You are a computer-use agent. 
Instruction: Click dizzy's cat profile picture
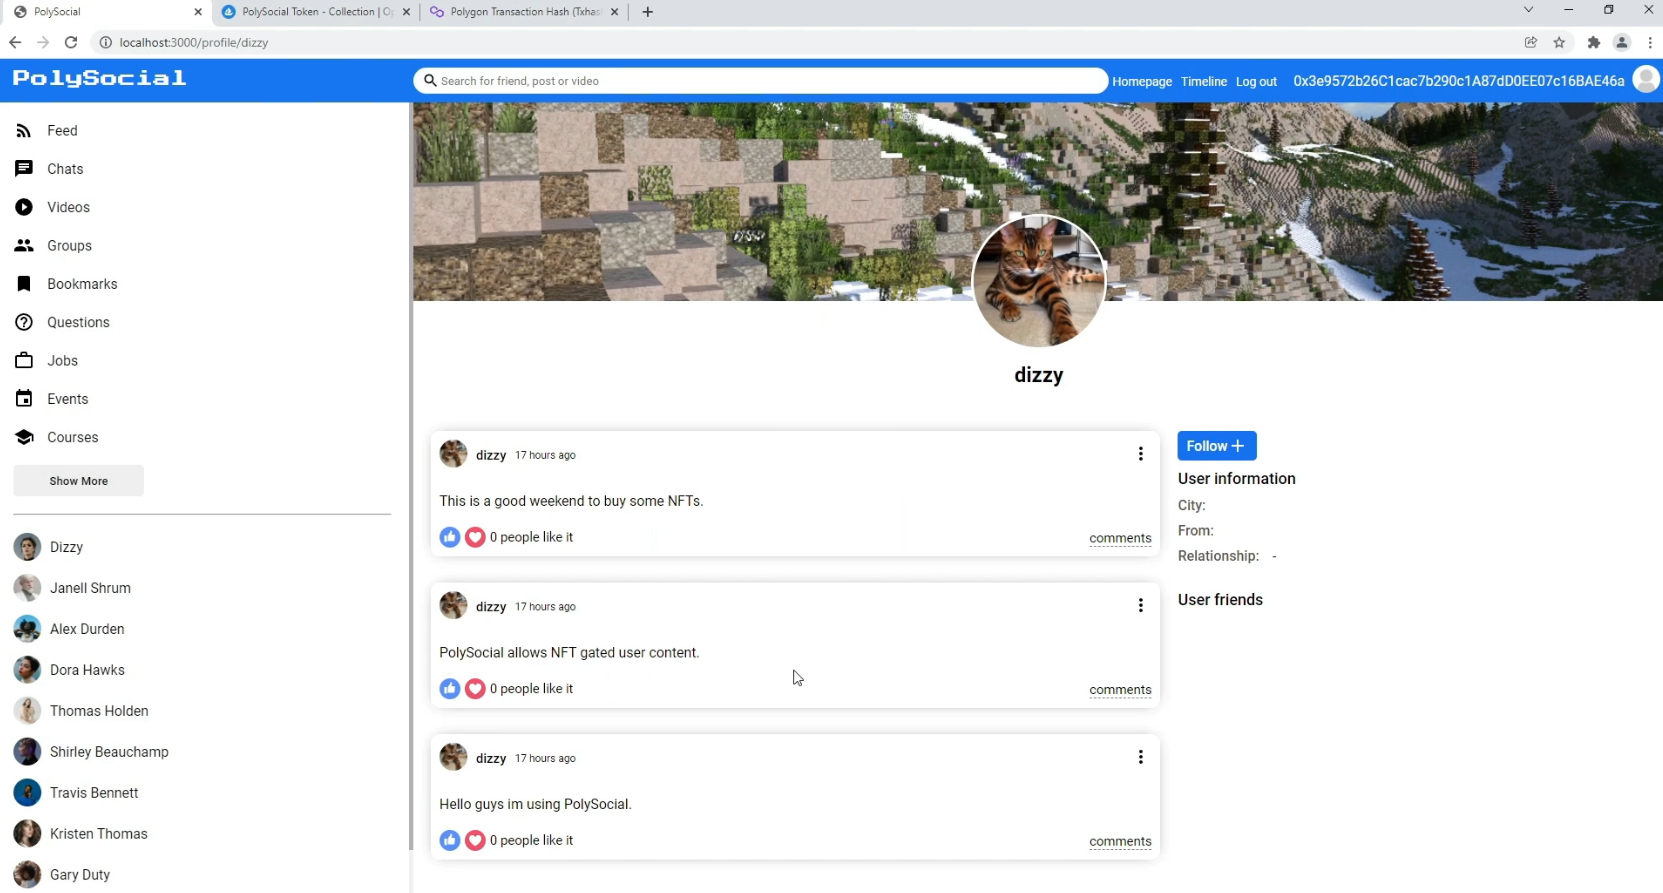point(1039,281)
